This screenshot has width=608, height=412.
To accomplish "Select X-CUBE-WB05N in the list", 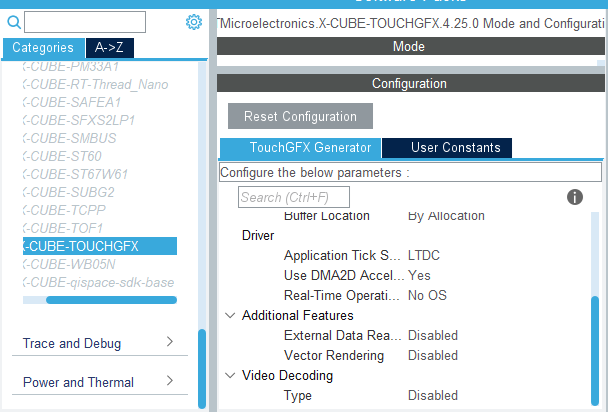I will [69, 264].
